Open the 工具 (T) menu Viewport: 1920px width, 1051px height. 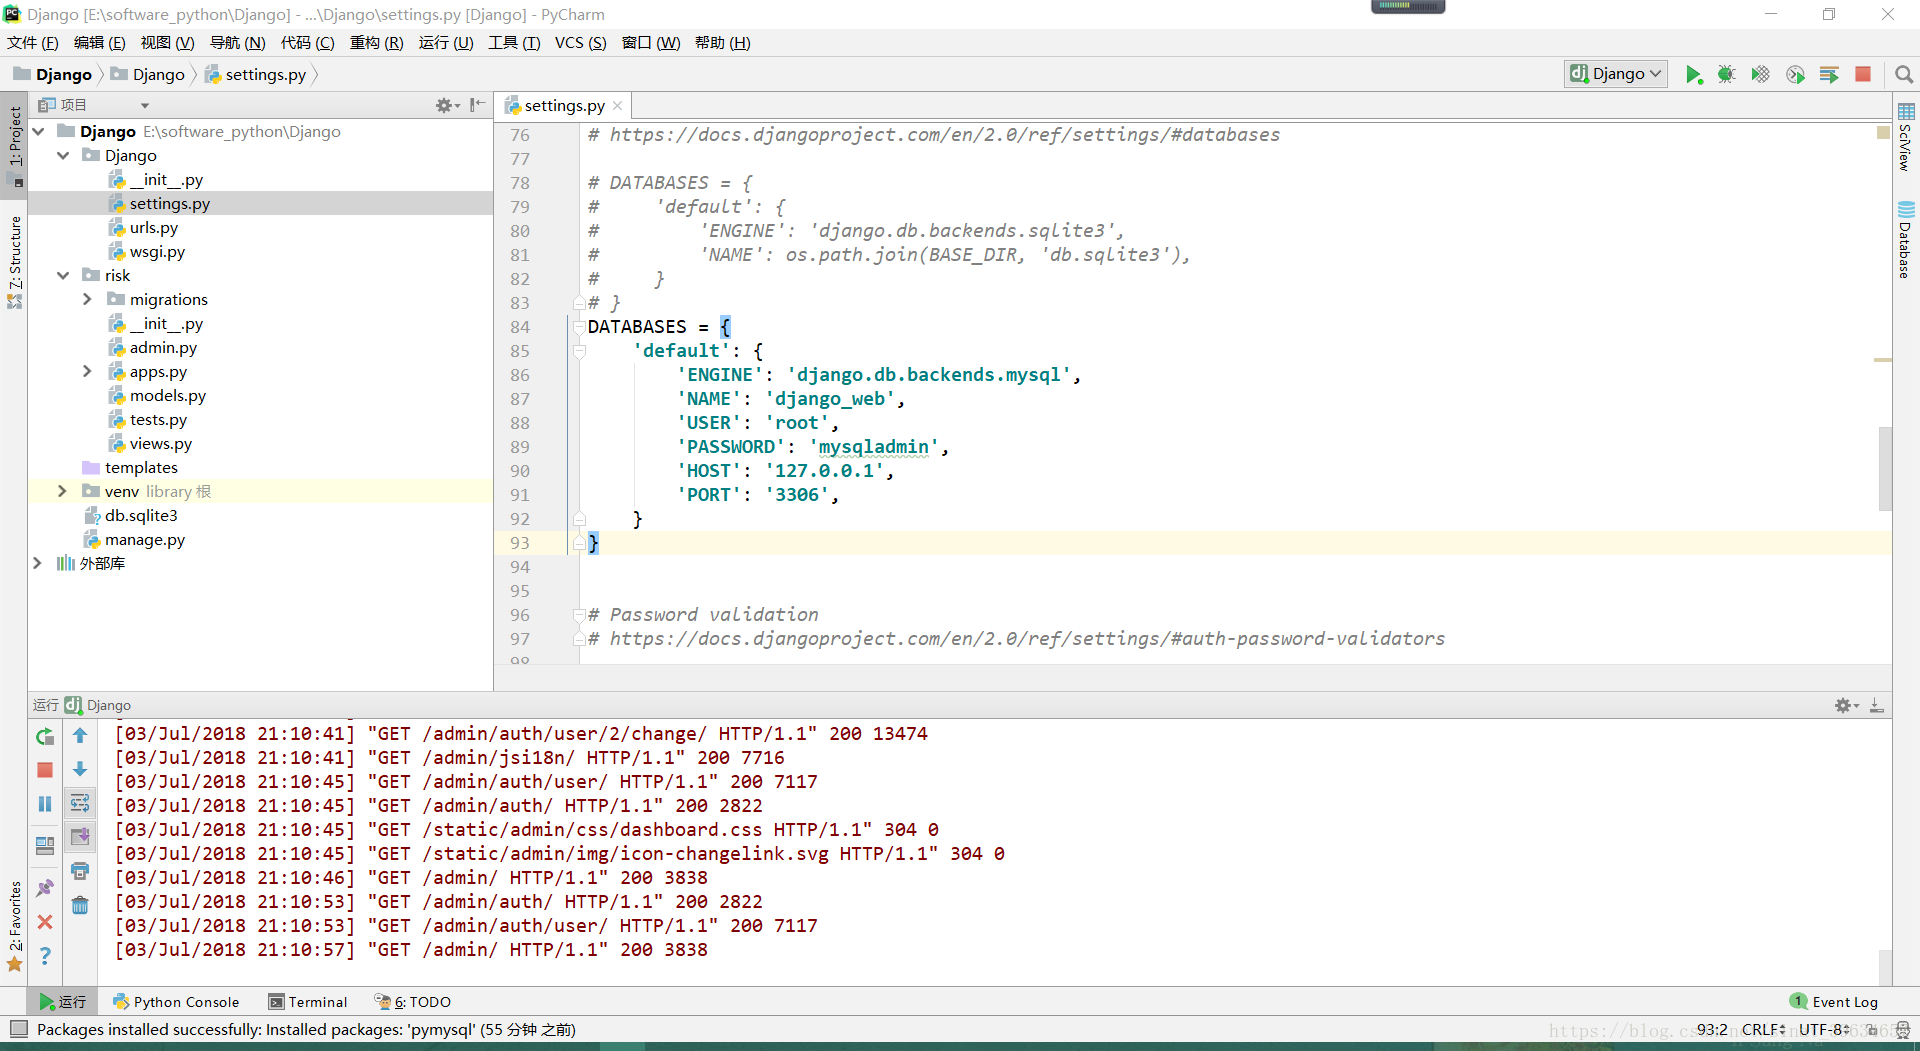[514, 43]
